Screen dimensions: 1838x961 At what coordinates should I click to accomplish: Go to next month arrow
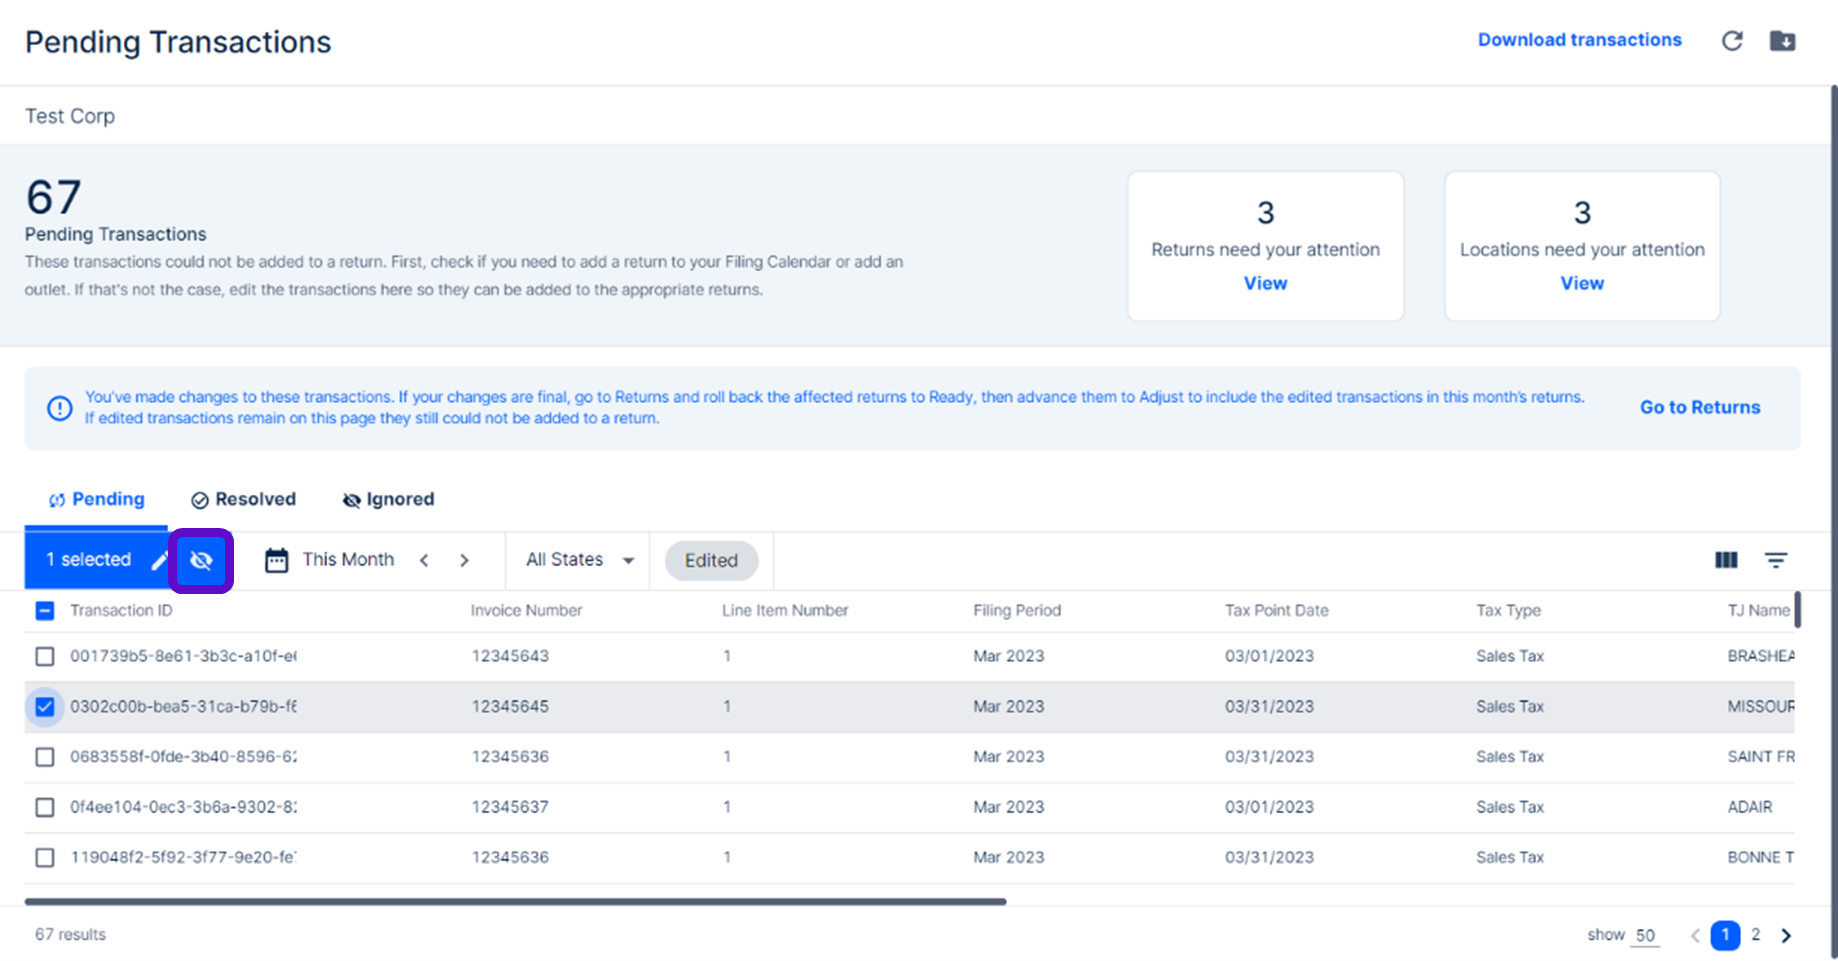pos(464,560)
